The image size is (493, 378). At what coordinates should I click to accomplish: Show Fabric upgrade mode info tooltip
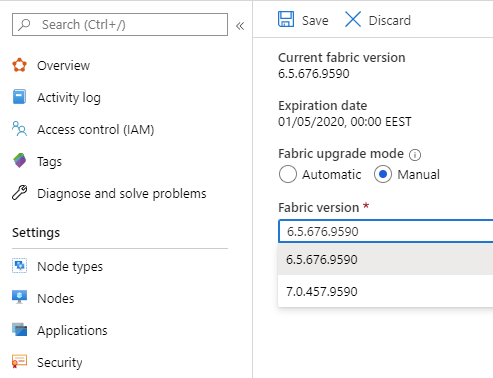tap(415, 155)
